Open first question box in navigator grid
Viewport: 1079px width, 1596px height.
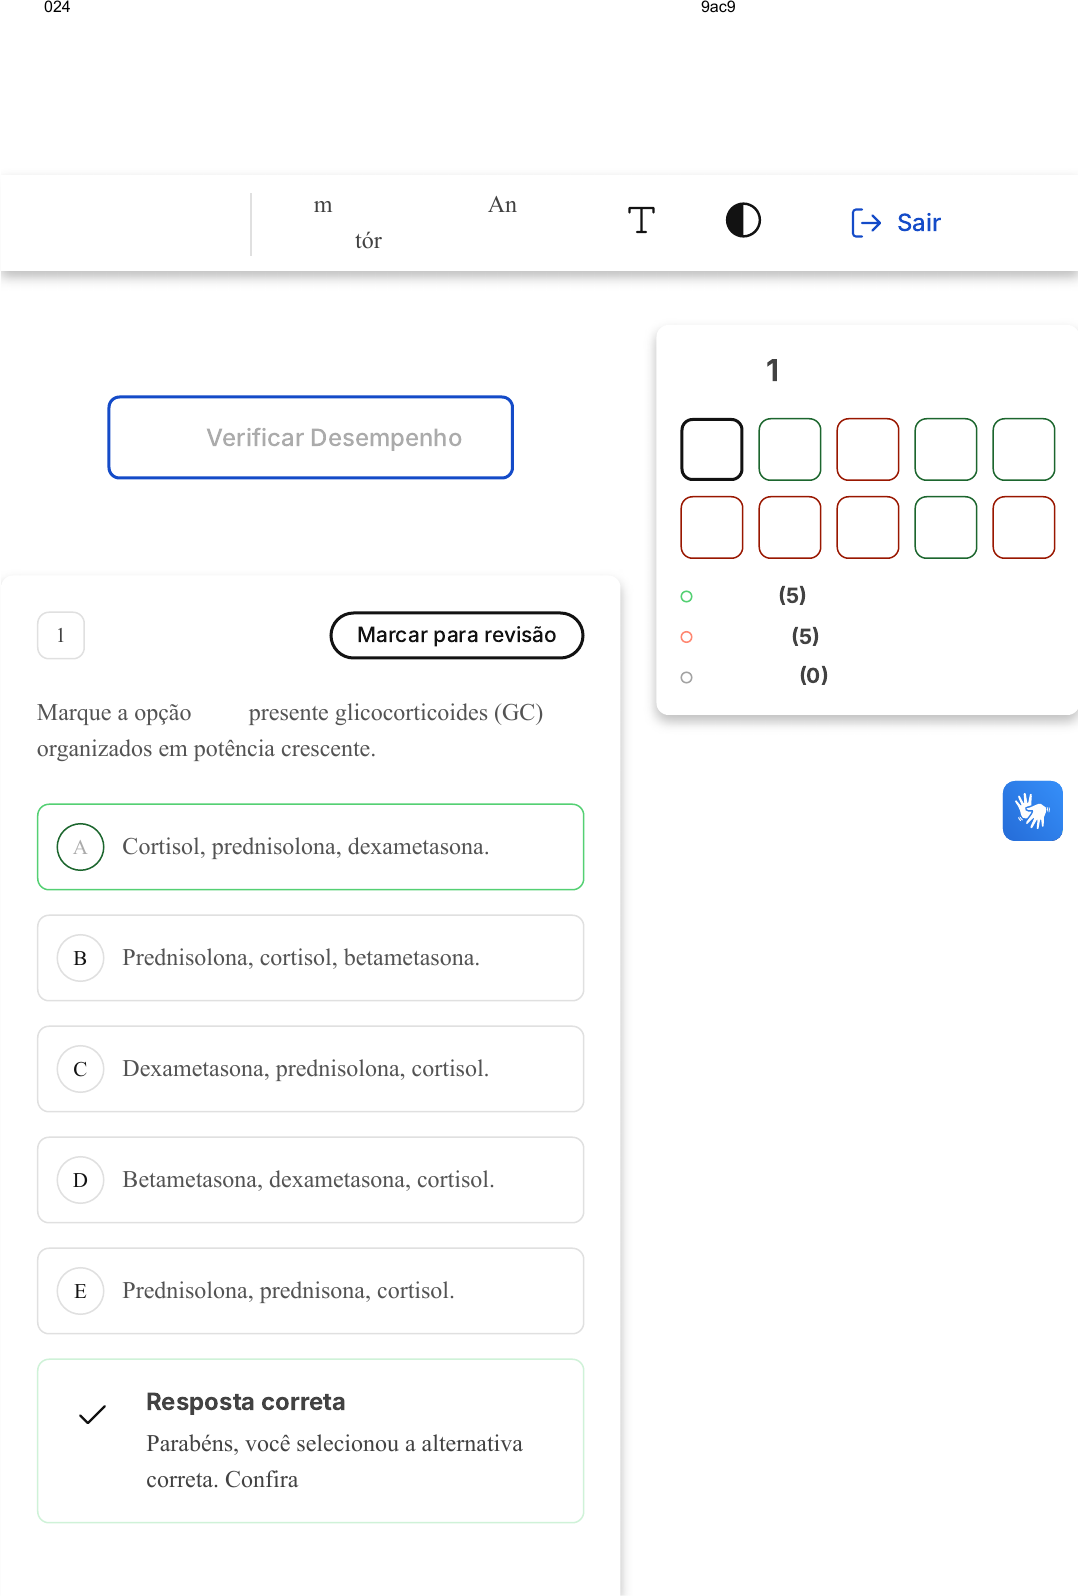(712, 449)
